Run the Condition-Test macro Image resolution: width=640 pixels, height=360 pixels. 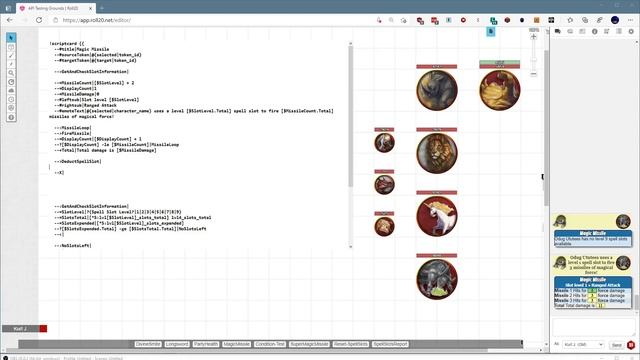pyautogui.click(x=270, y=344)
